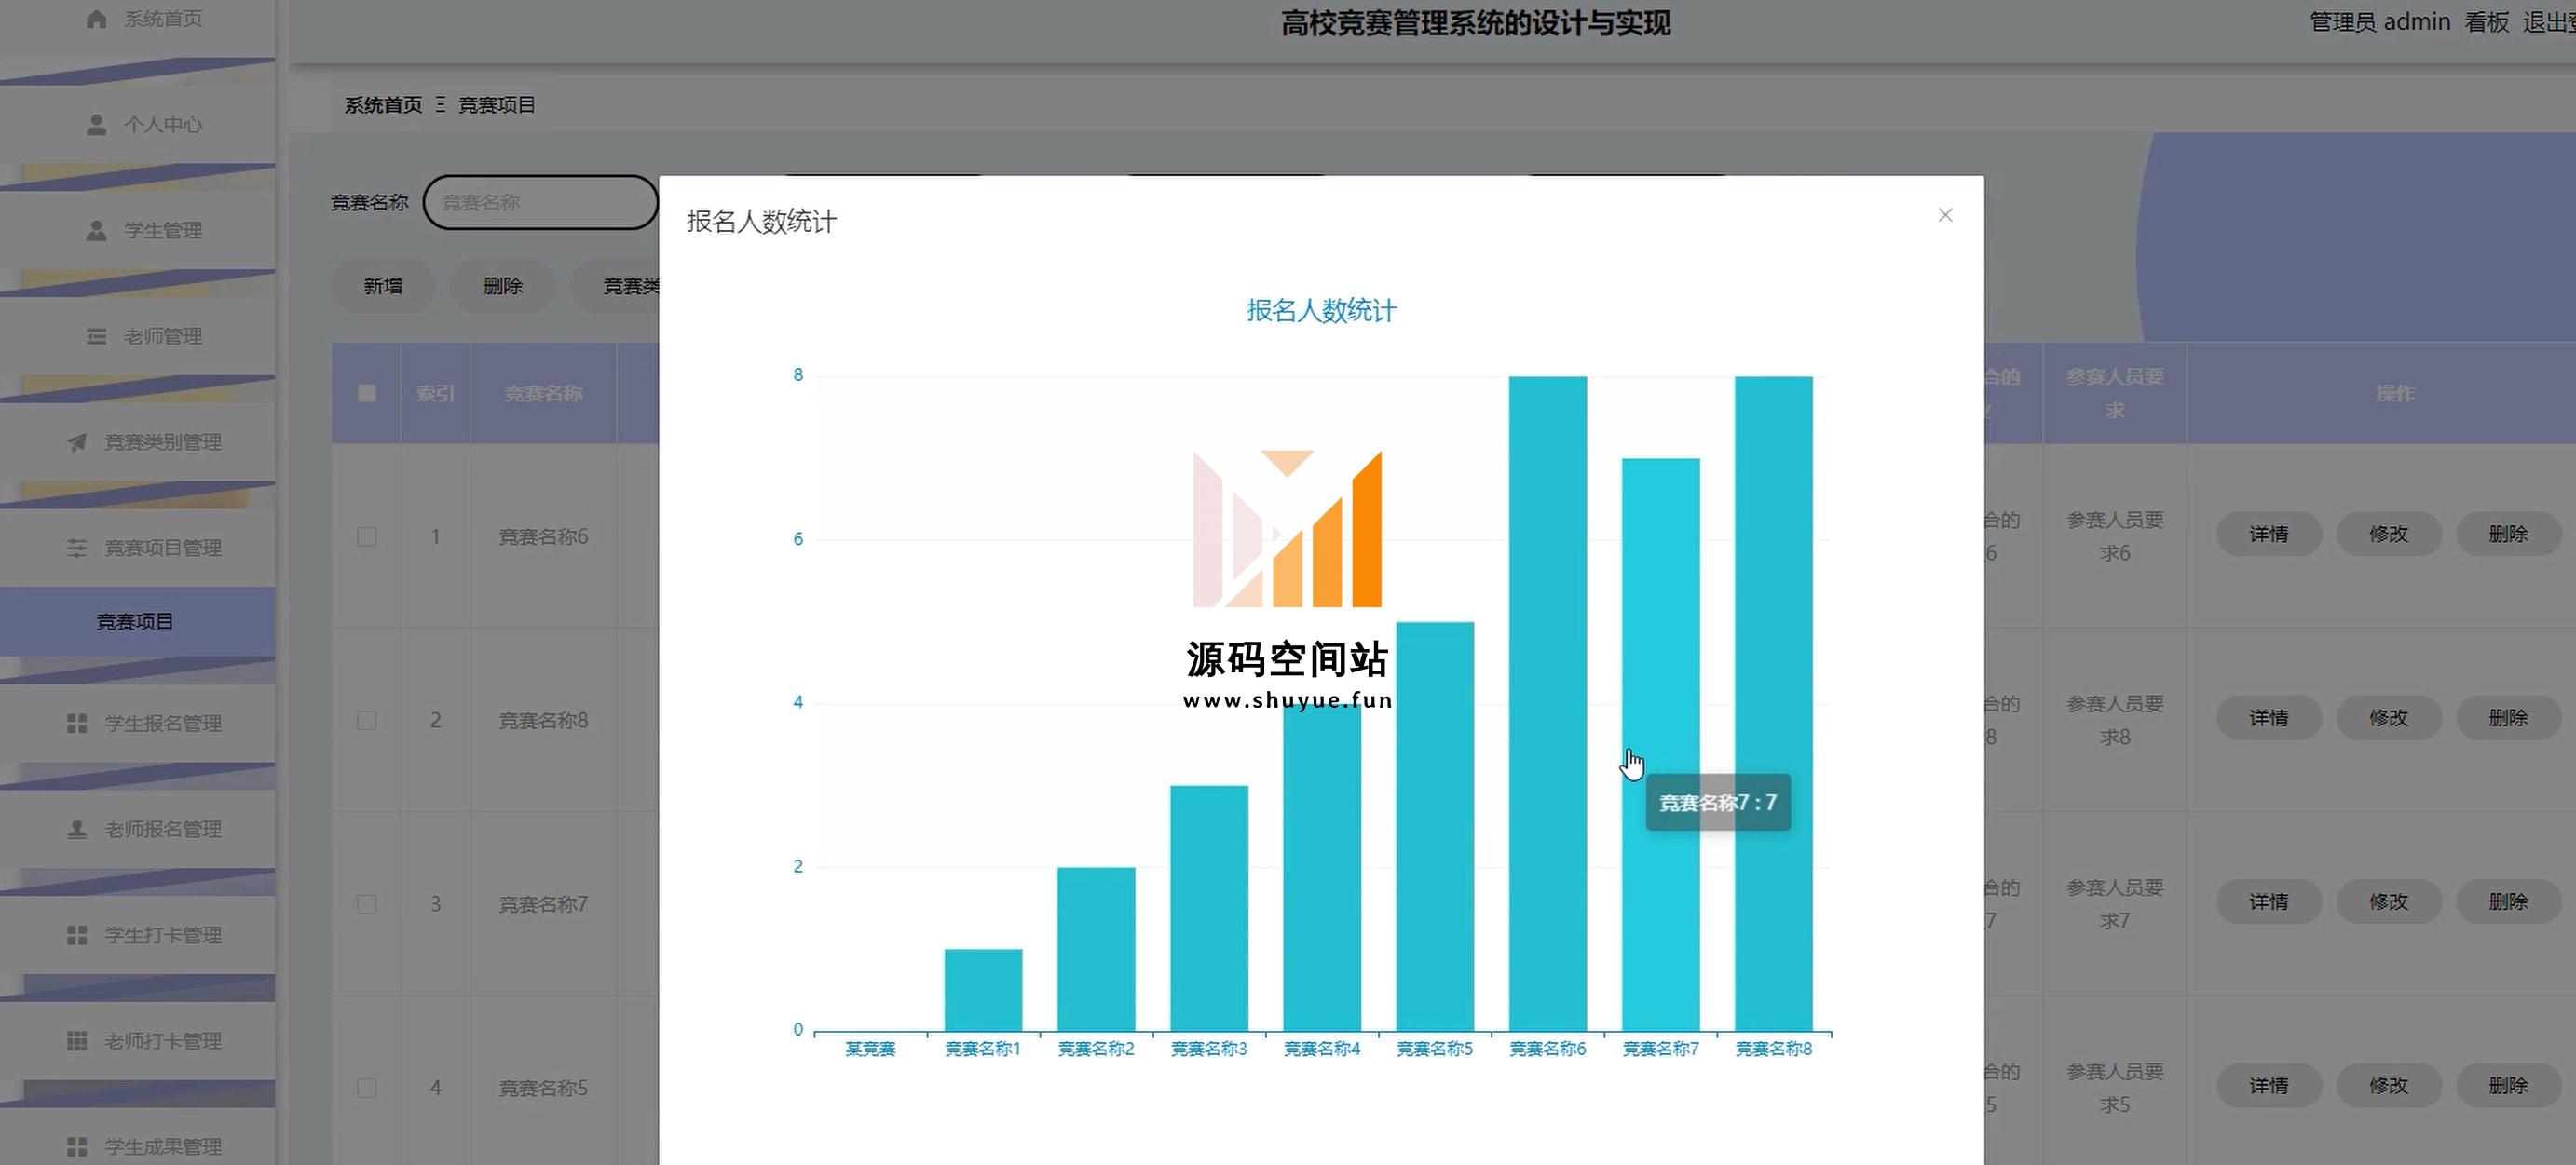Click the user icon beside 老师报名管理
Image resolution: width=2576 pixels, height=1165 pixels.
(x=77, y=829)
